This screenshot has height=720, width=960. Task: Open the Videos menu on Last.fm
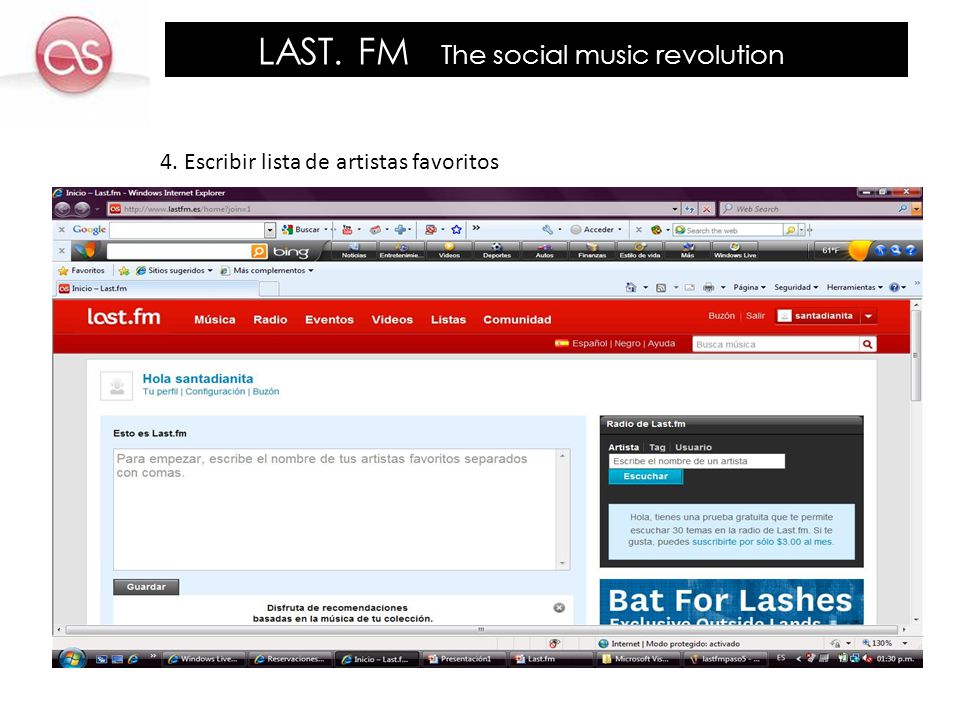coord(392,320)
